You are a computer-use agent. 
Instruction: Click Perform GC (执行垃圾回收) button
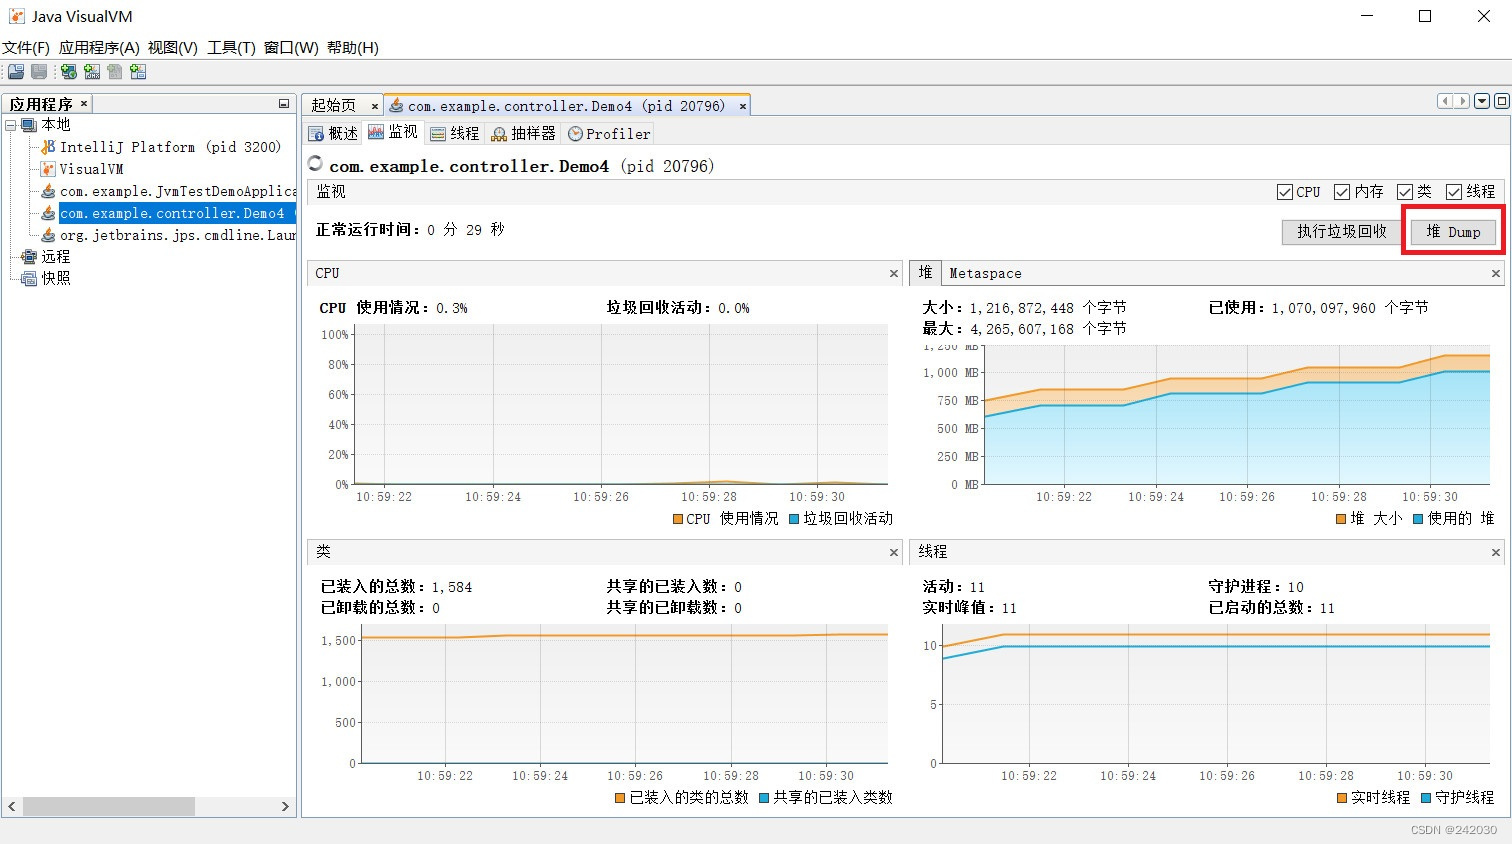pos(1342,232)
